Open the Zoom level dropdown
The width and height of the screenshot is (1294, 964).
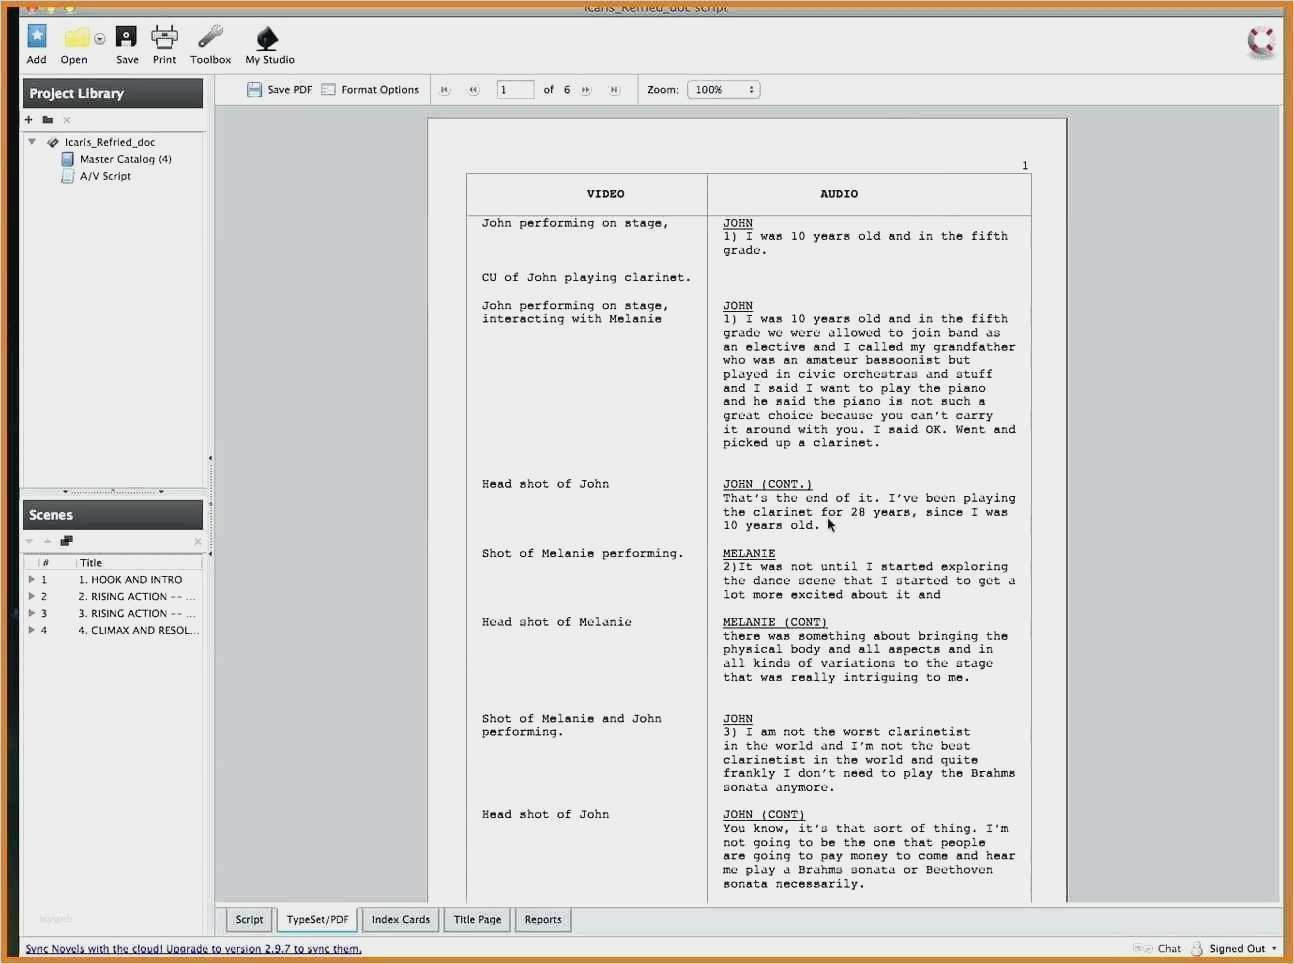(x=723, y=89)
